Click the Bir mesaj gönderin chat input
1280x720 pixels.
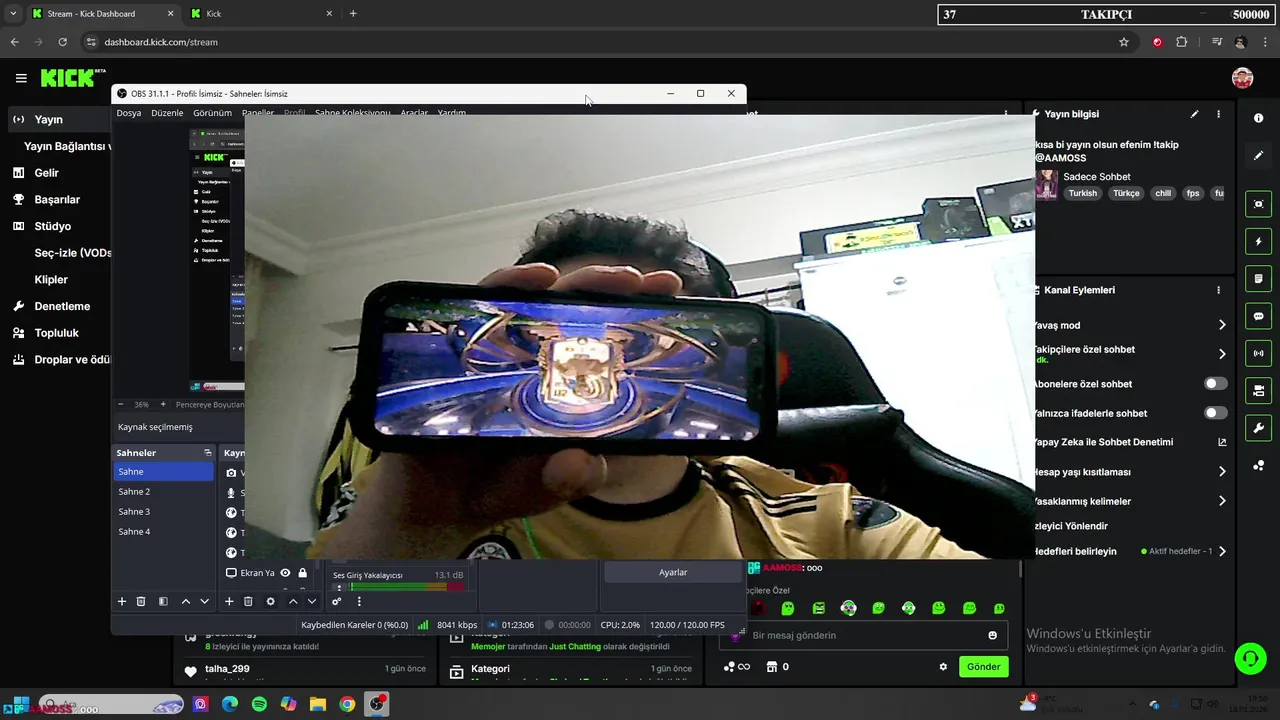[x=864, y=635]
